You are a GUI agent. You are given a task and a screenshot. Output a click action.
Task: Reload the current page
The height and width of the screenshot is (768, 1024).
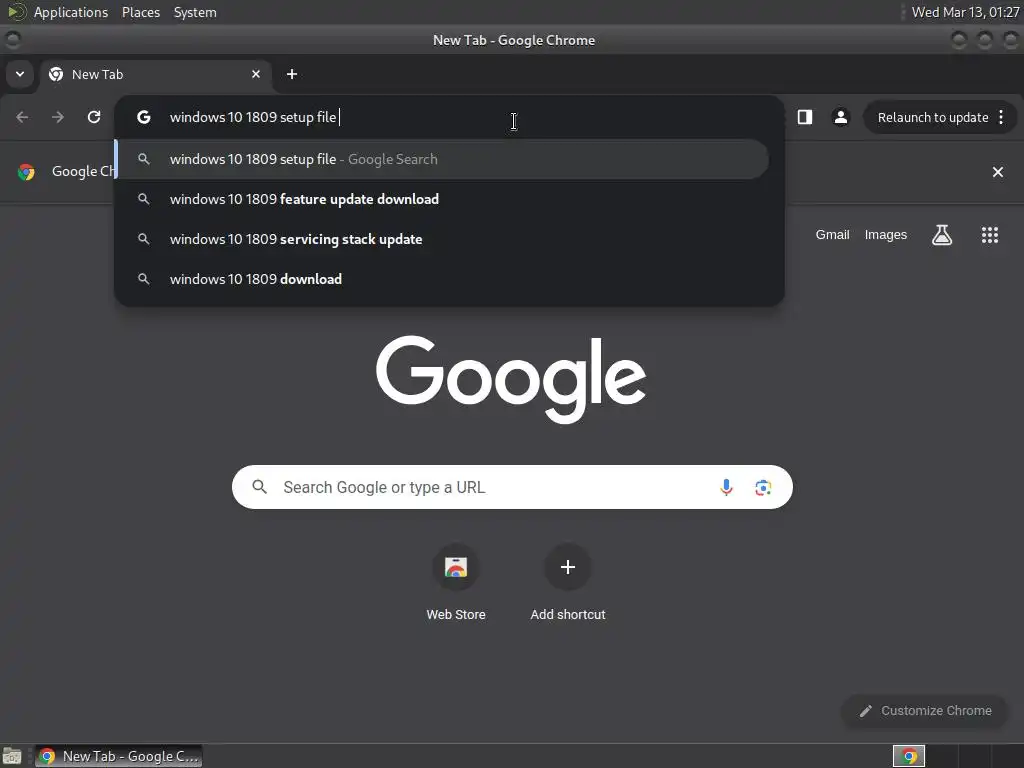click(94, 117)
